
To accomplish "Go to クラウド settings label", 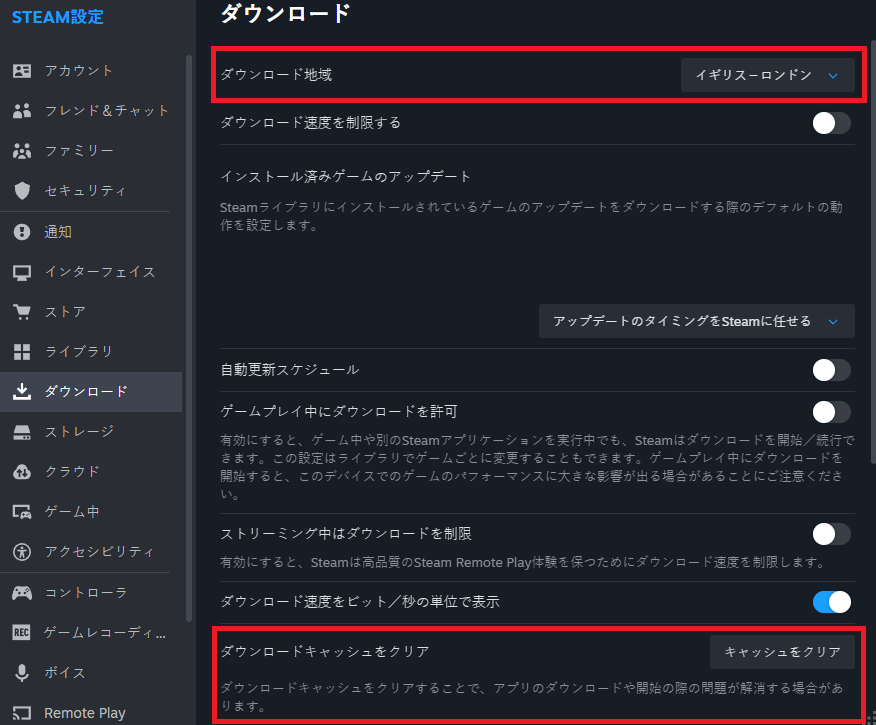I will pyautogui.click(x=72, y=472).
